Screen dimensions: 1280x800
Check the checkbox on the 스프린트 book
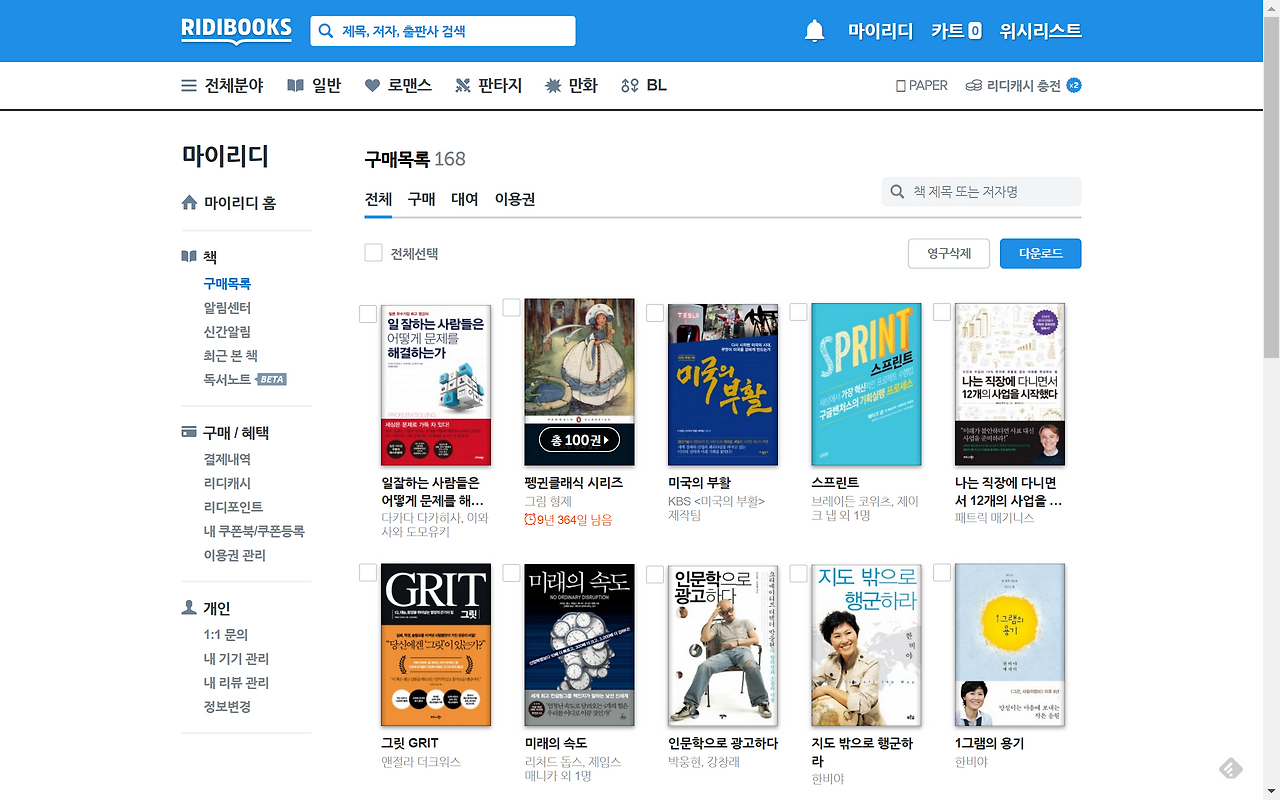pos(798,312)
